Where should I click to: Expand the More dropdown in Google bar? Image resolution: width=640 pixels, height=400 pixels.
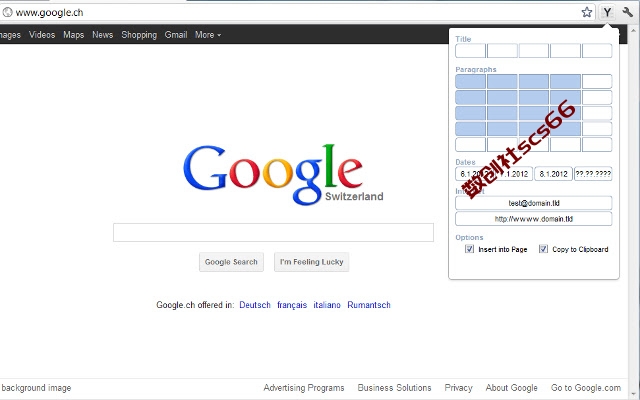click(208, 35)
